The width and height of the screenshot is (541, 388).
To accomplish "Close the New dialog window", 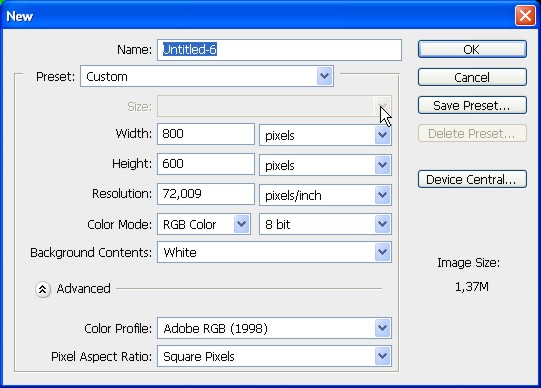I will (x=525, y=16).
